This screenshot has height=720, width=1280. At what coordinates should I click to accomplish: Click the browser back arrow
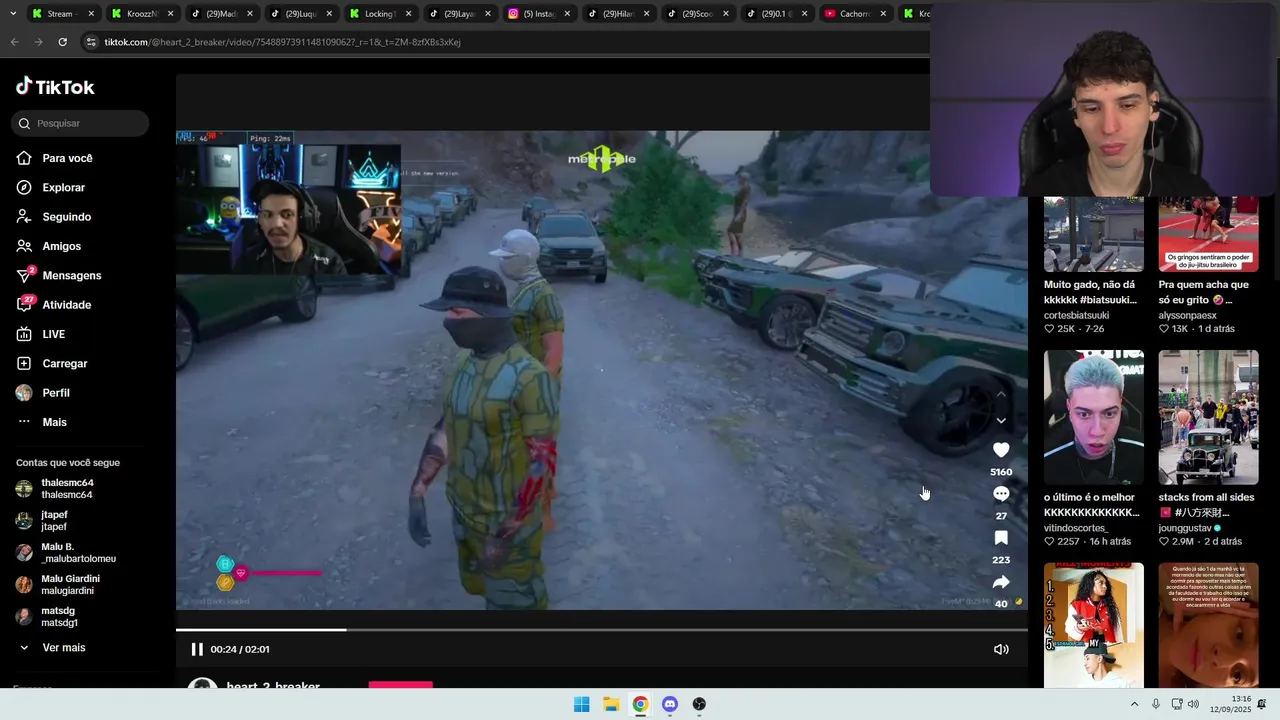pos(14,42)
